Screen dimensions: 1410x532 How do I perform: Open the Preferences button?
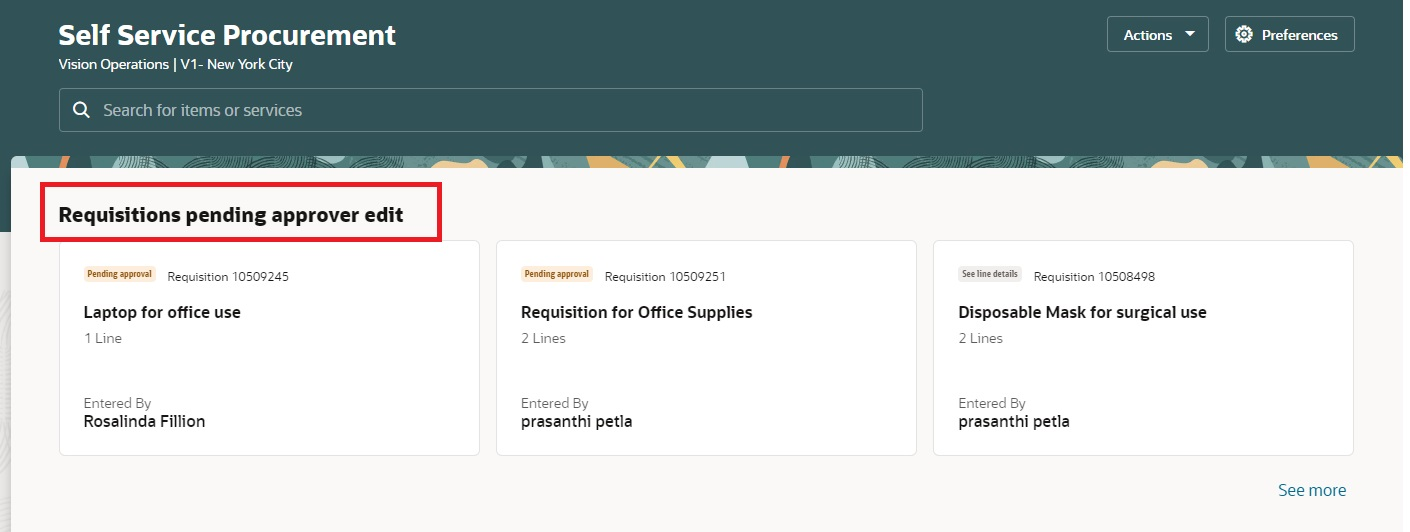tap(1289, 34)
